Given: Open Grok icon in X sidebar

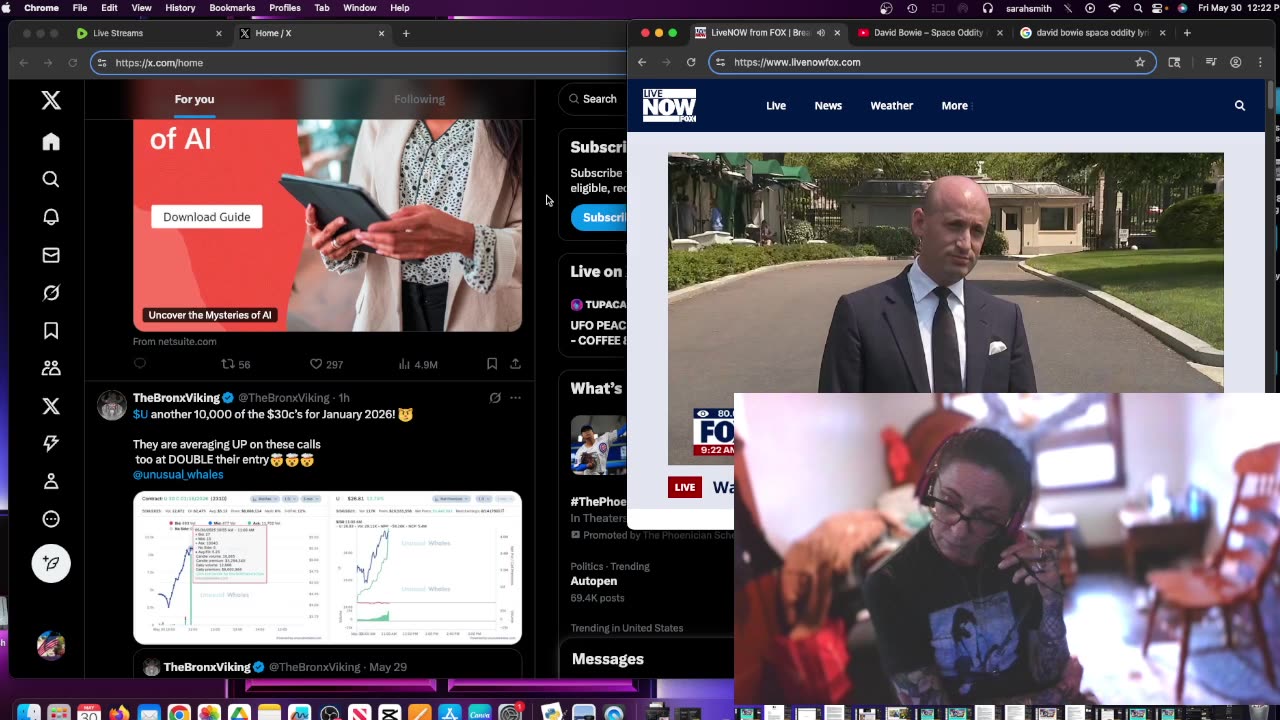Looking at the screenshot, I should point(51,293).
